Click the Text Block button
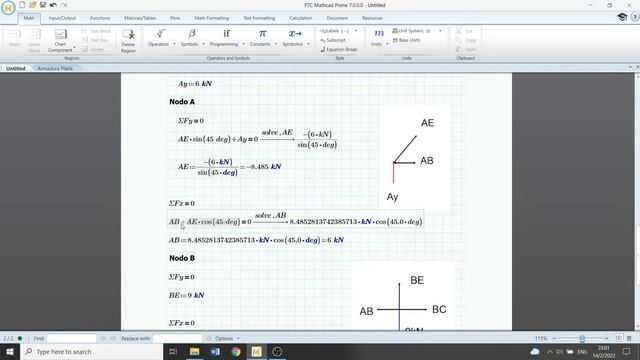640x360 pixels. click(x=96, y=31)
